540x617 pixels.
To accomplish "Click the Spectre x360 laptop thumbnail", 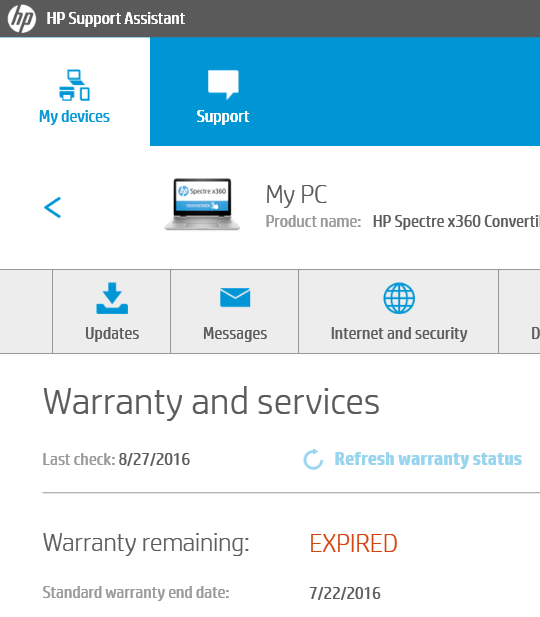I will click(x=202, y=204).
